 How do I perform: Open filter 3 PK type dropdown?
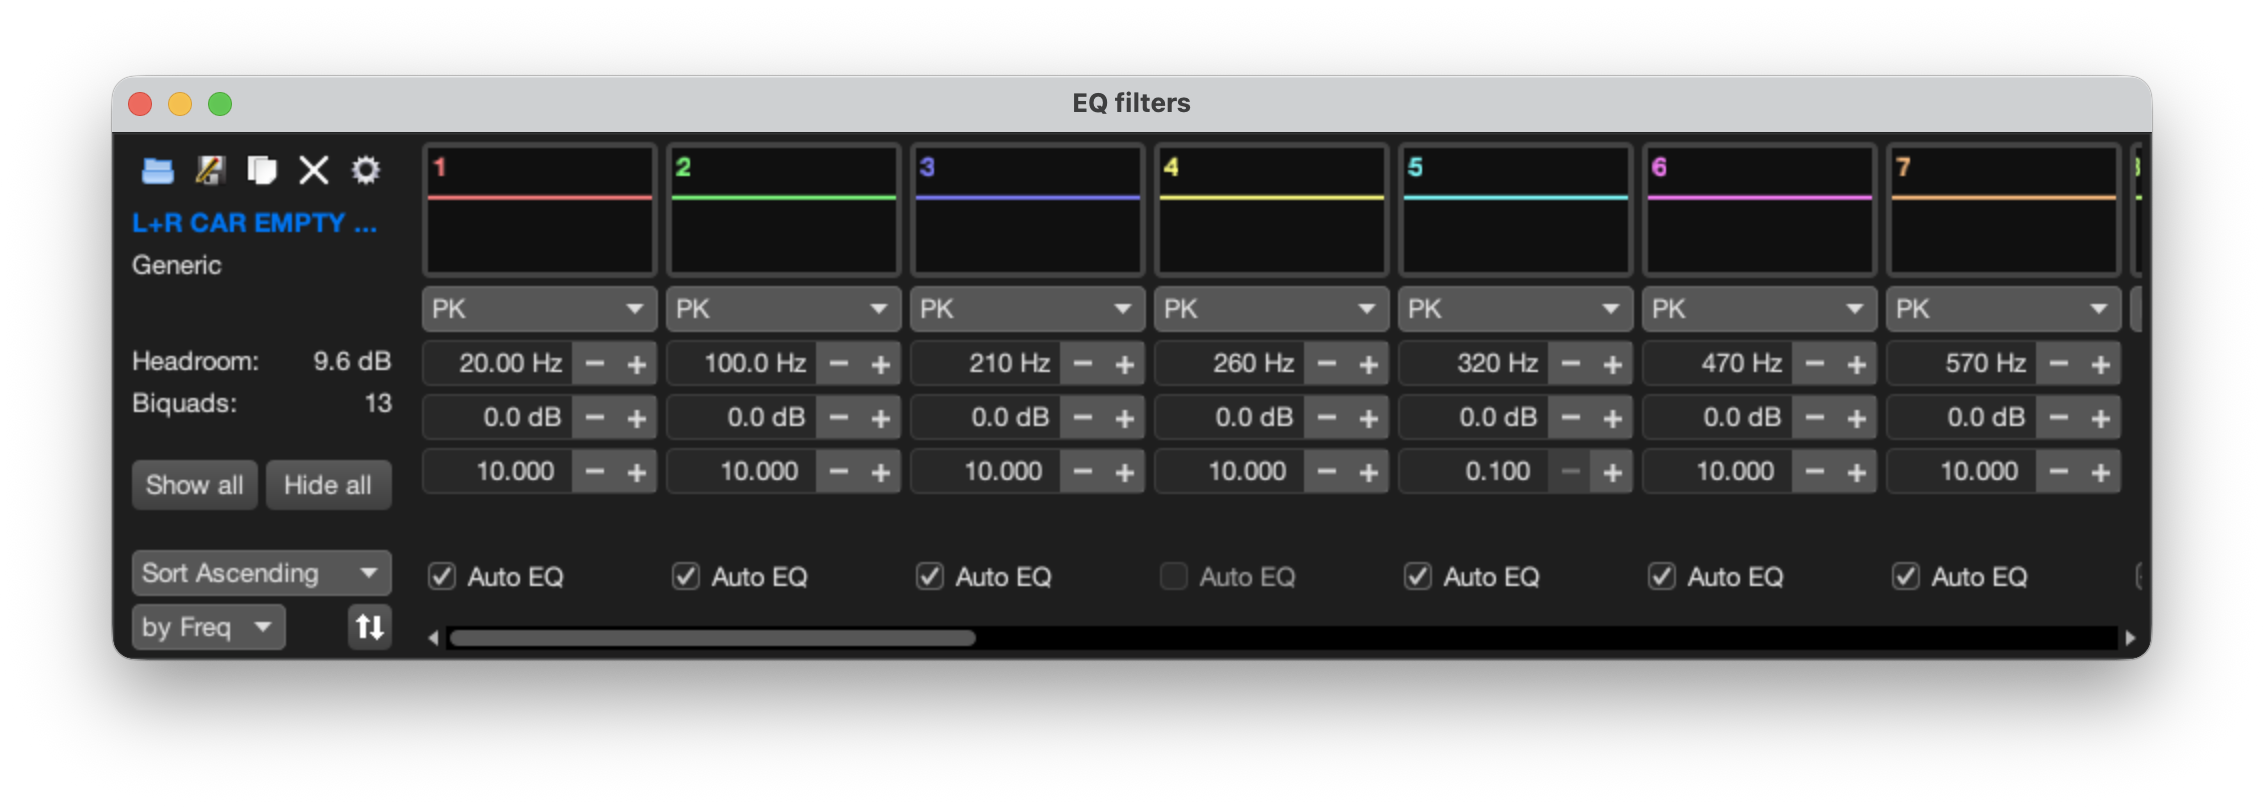point(1027,309)
